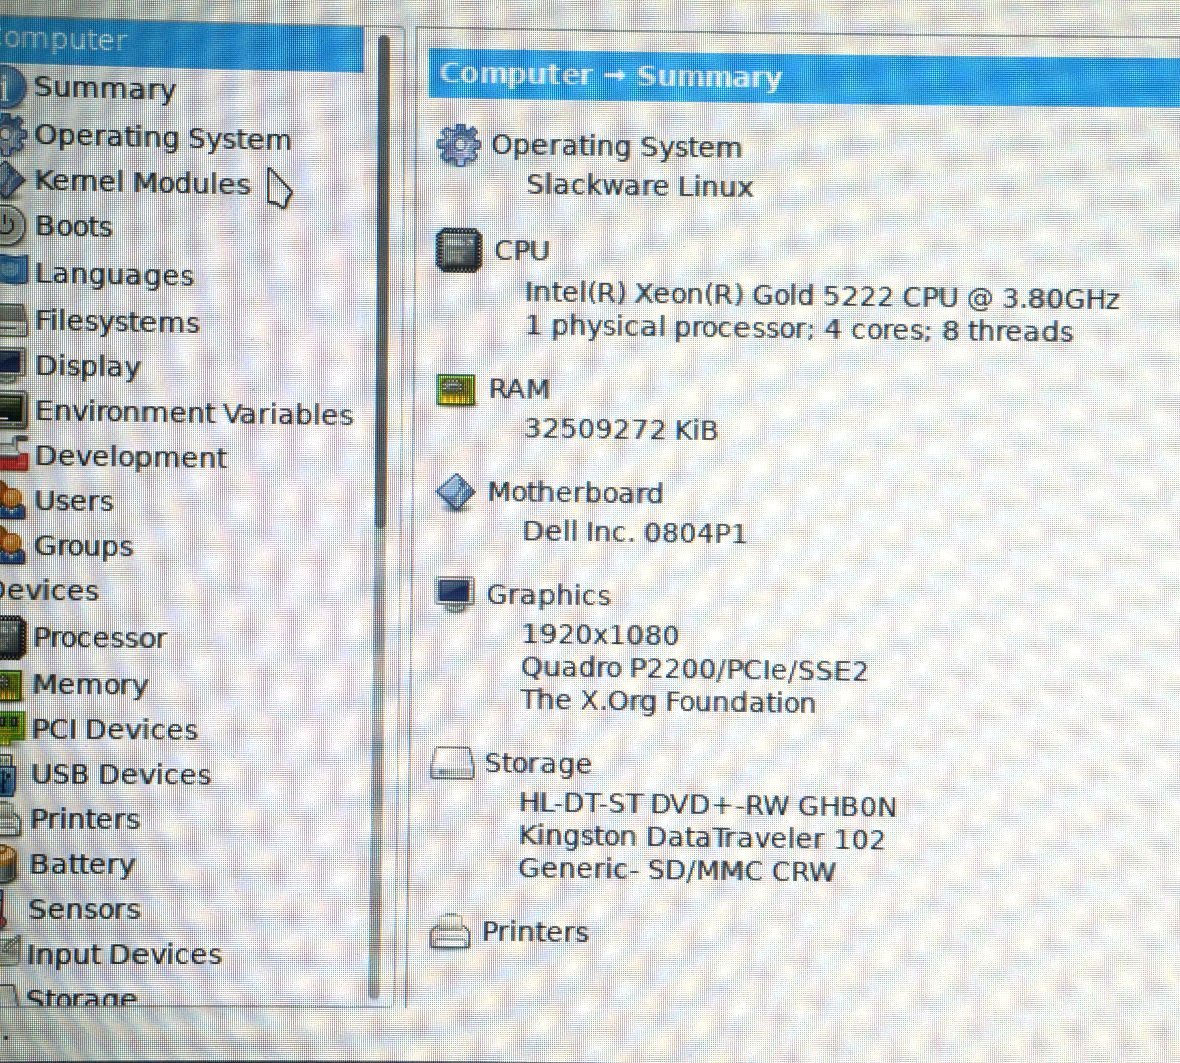Click the Slackware Linux text
1180x1063 pixels.
point(639,185)
